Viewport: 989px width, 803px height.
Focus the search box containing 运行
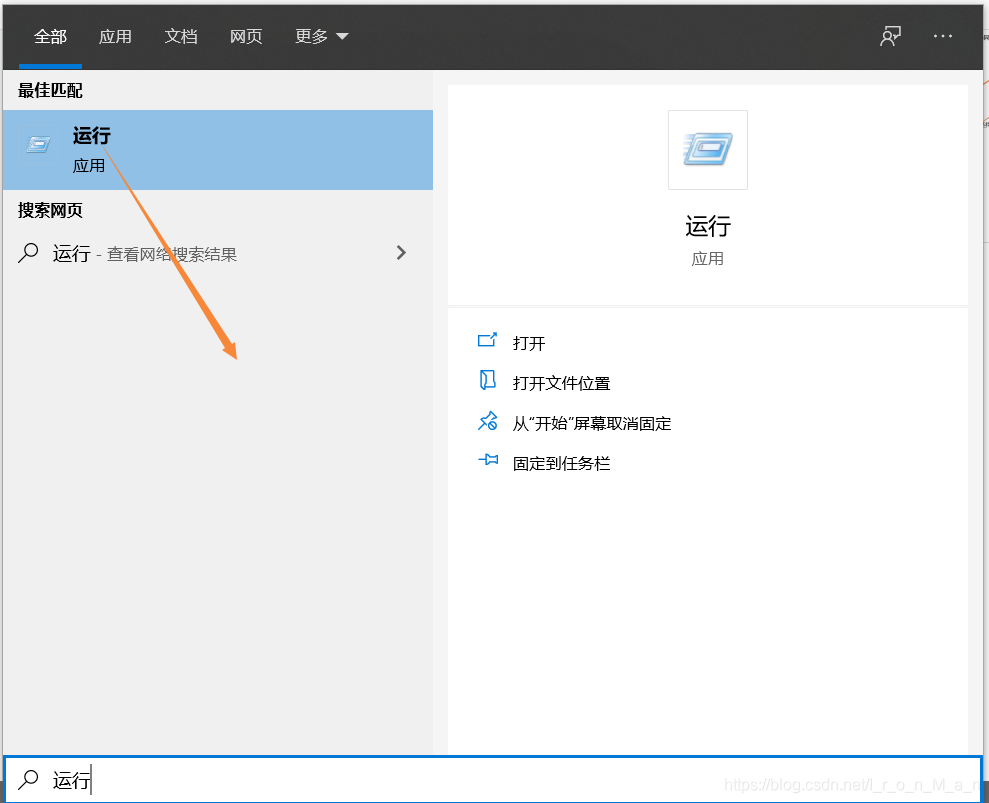coord(493,780)
